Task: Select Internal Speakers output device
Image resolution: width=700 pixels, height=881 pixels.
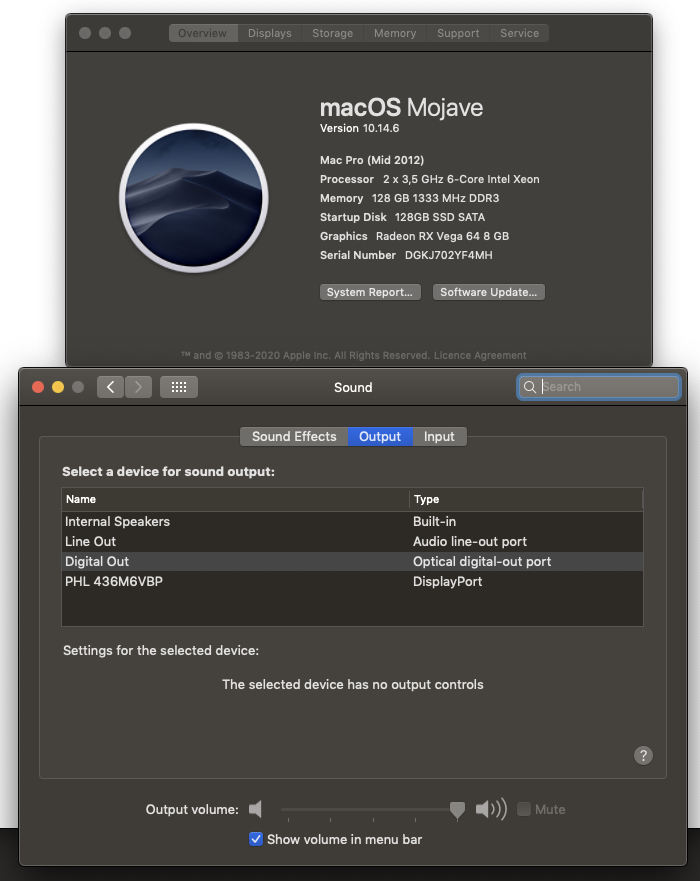Action: click(352, 521)
